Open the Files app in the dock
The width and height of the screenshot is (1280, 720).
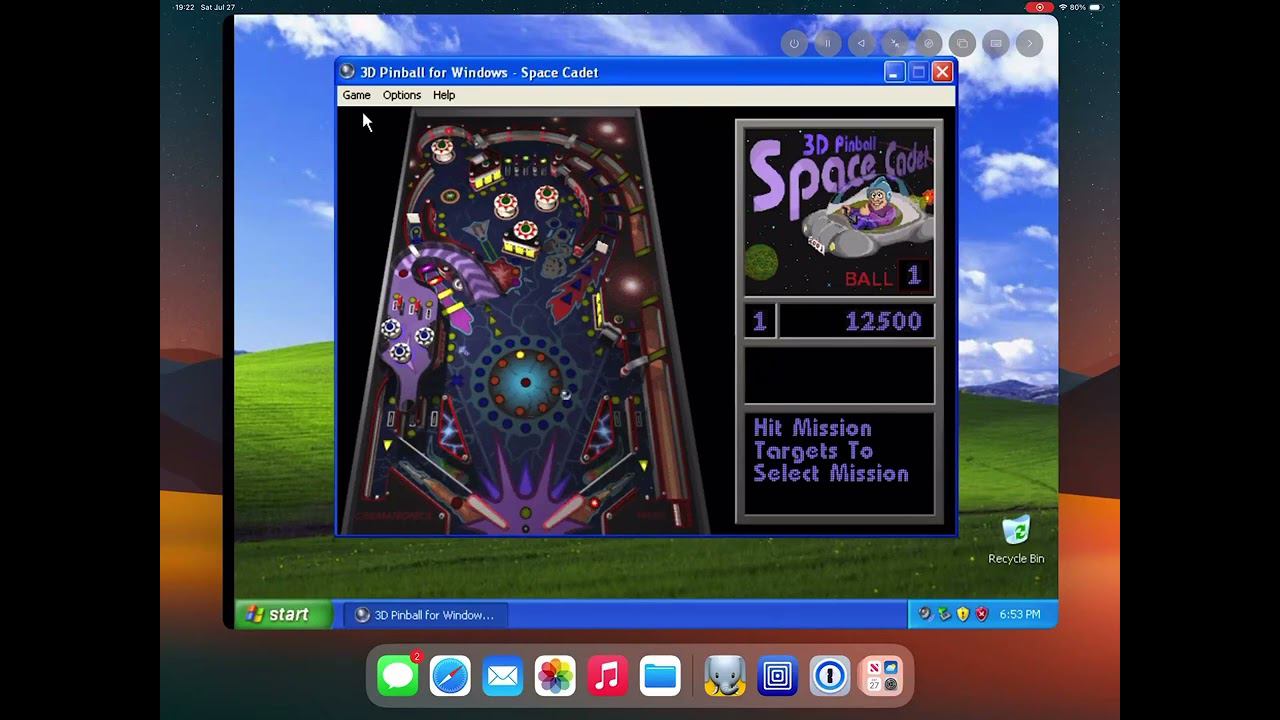(x=660, y=676)
